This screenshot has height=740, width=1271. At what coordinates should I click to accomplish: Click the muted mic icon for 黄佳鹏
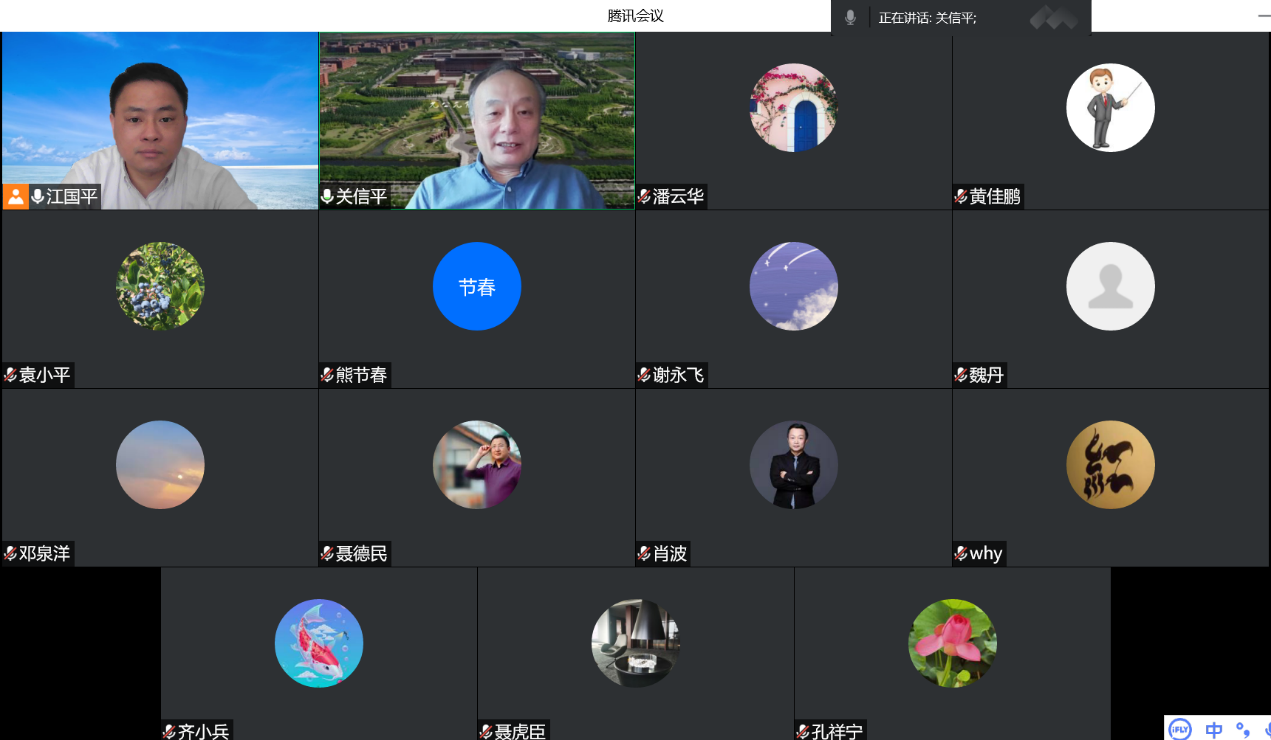point(961,196)
